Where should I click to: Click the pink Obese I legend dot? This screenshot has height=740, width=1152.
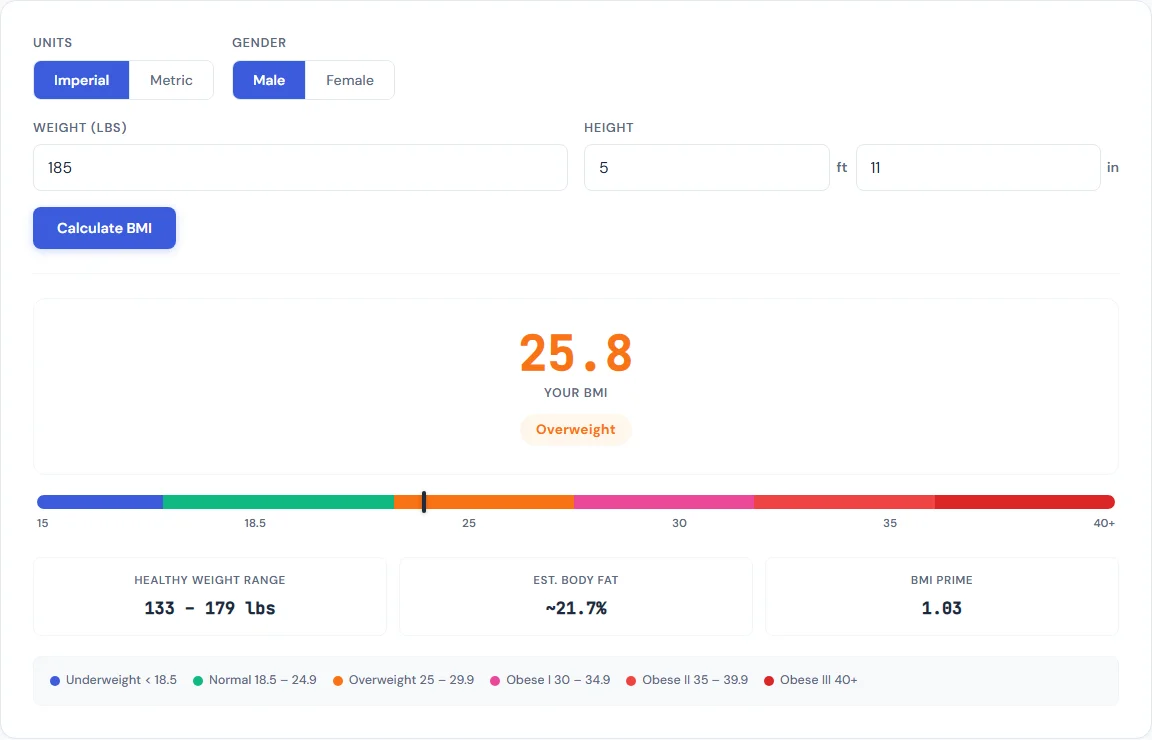pos(496,680)
